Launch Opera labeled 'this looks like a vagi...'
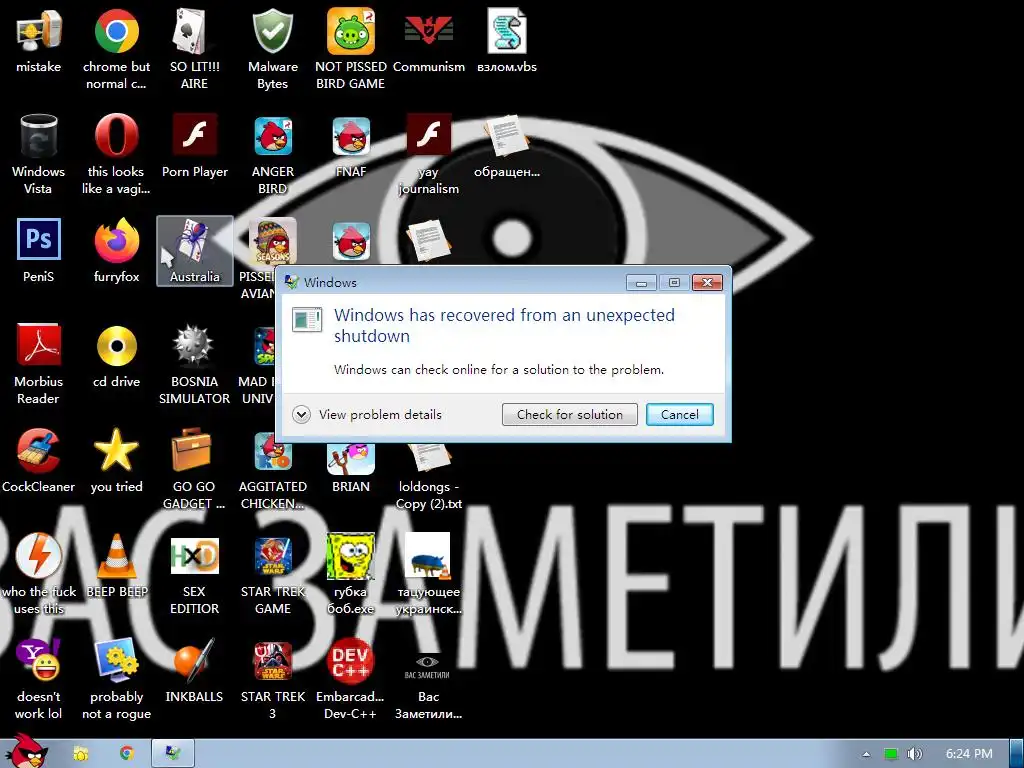The height and width of the screenshot is (768, 1024). coord(116,136)
